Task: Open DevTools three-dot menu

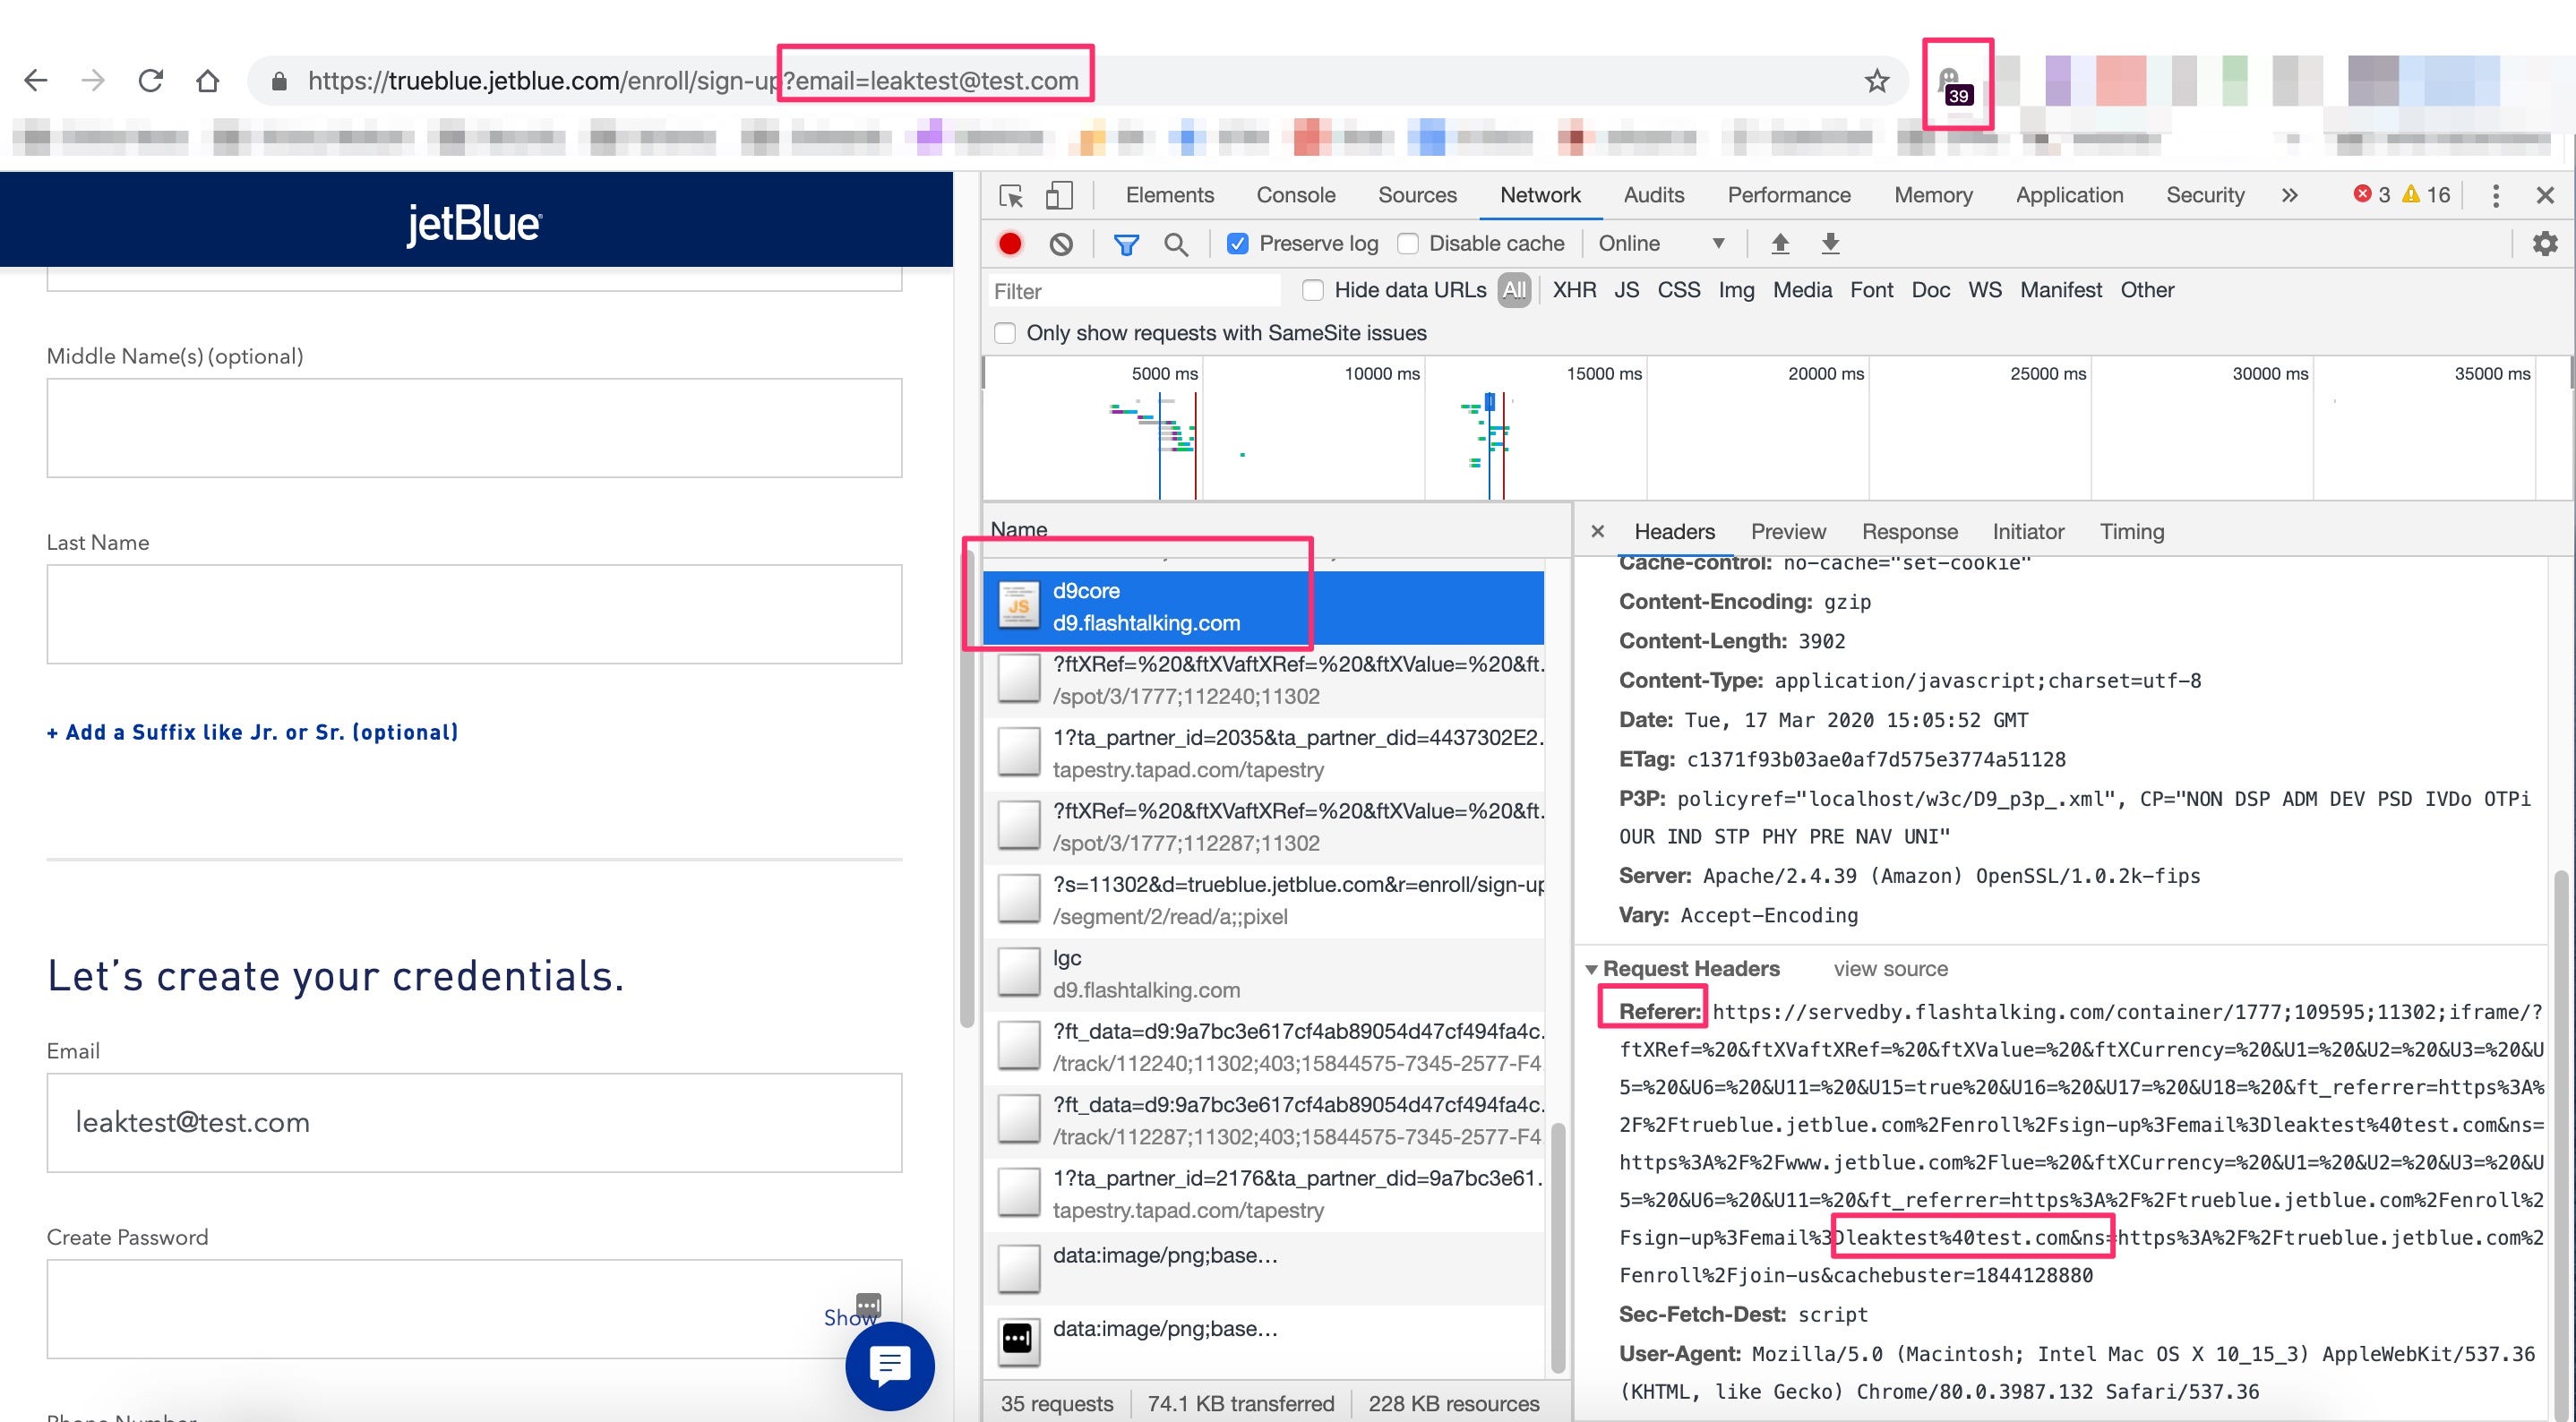Action: (x=2495, y=195)
